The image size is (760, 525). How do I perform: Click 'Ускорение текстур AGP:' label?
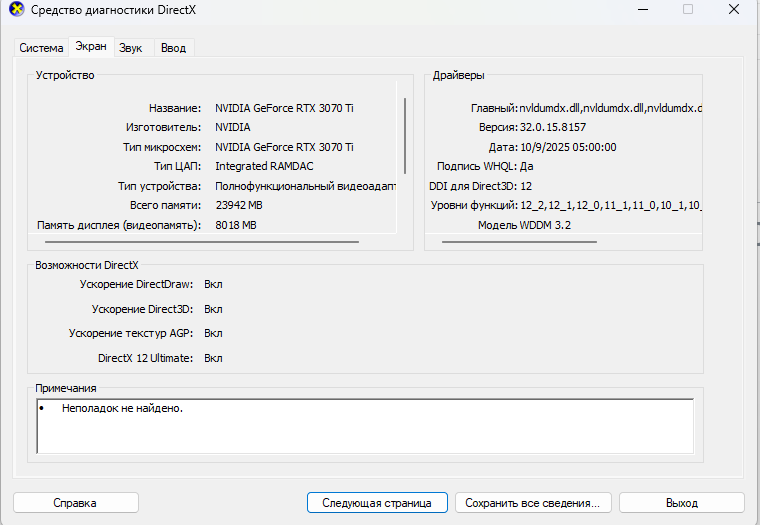[x=131, y=334]
